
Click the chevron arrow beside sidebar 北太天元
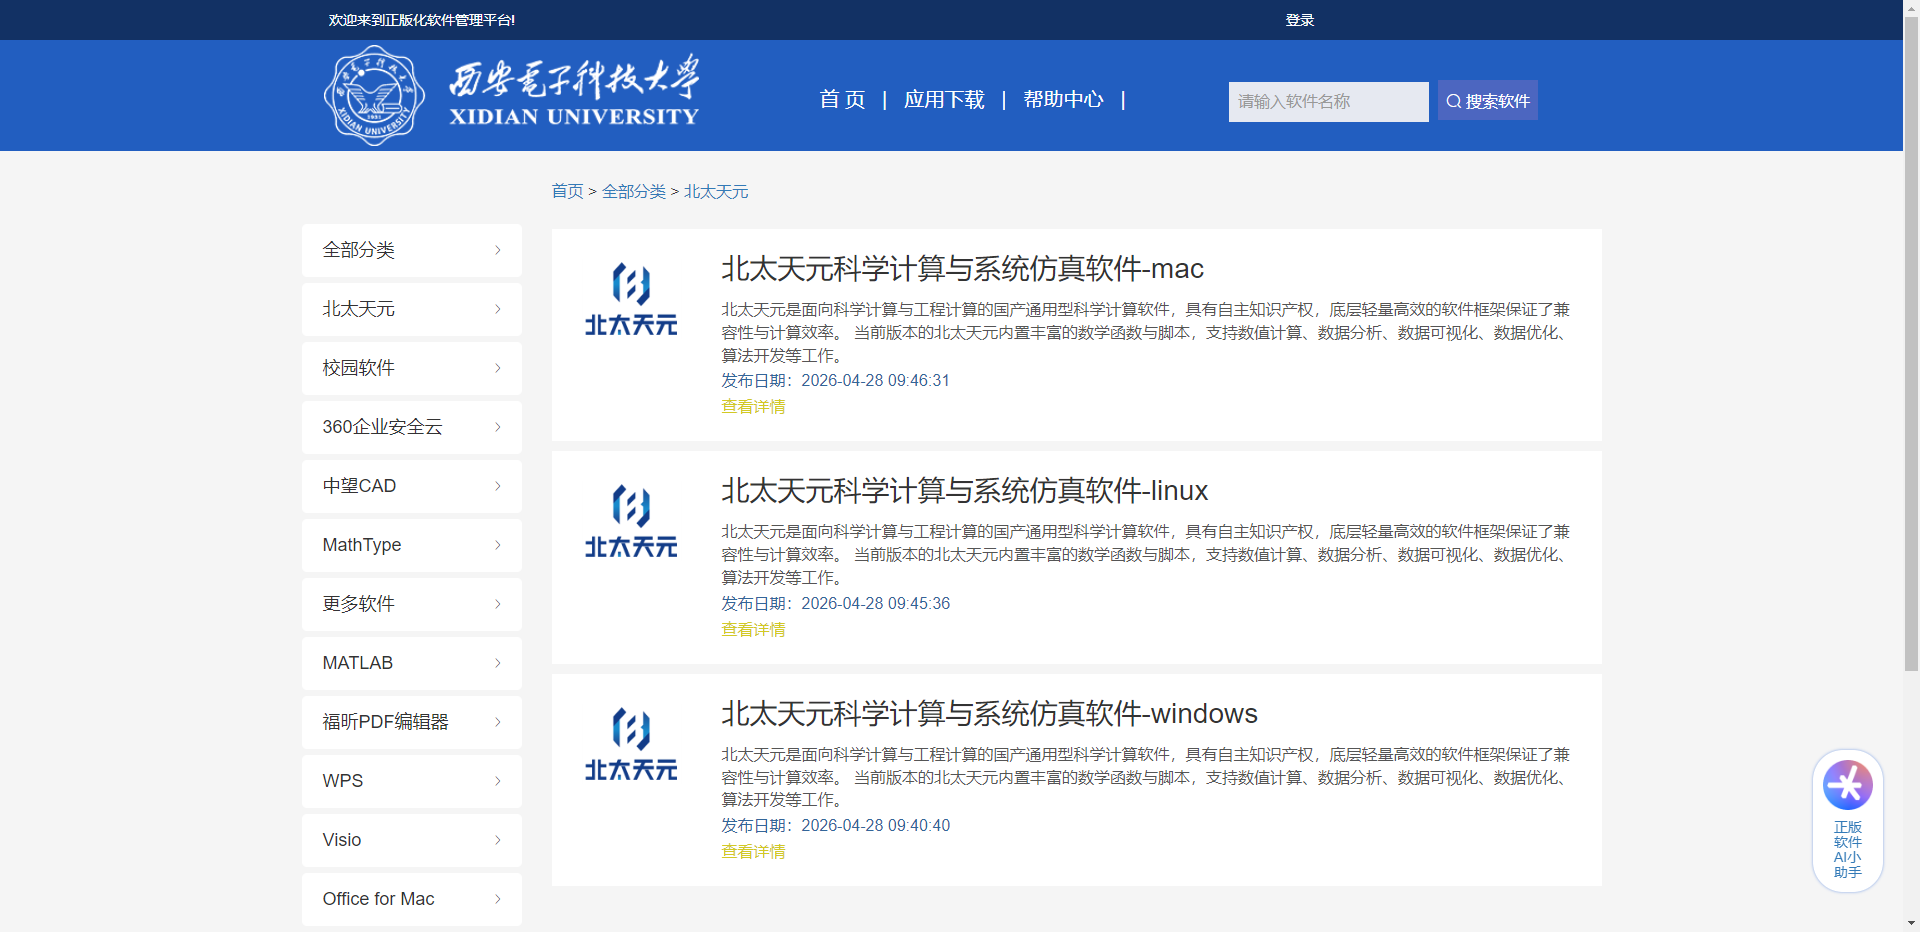pyautogui.click(x=498, y=309)
